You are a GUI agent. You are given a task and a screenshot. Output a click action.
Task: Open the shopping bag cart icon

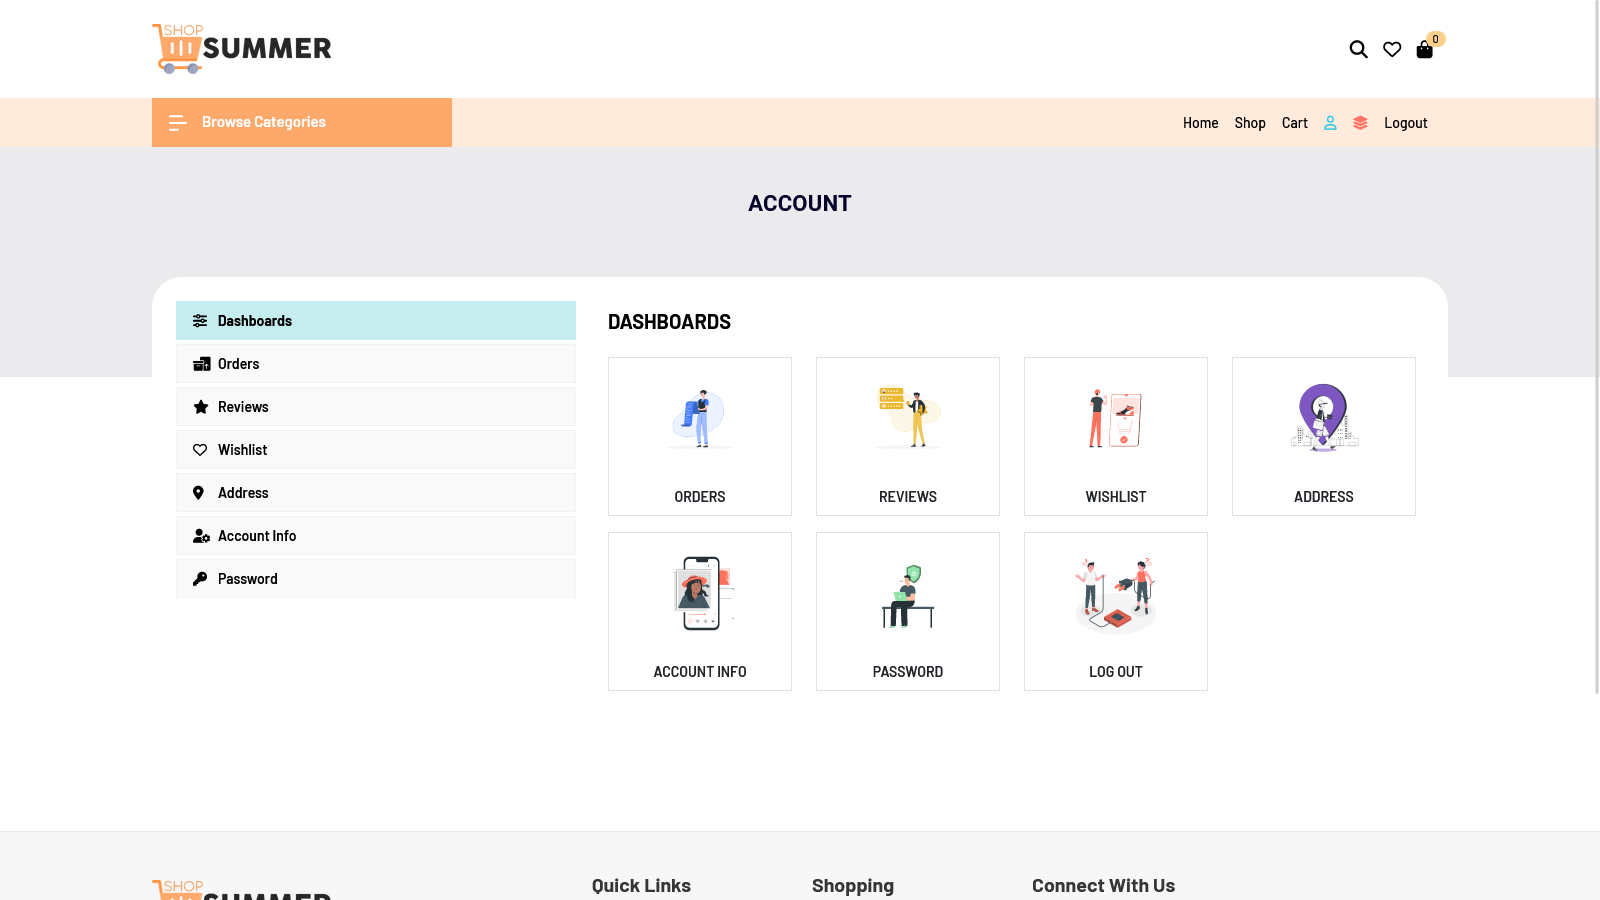click(x=1423, y=50)
